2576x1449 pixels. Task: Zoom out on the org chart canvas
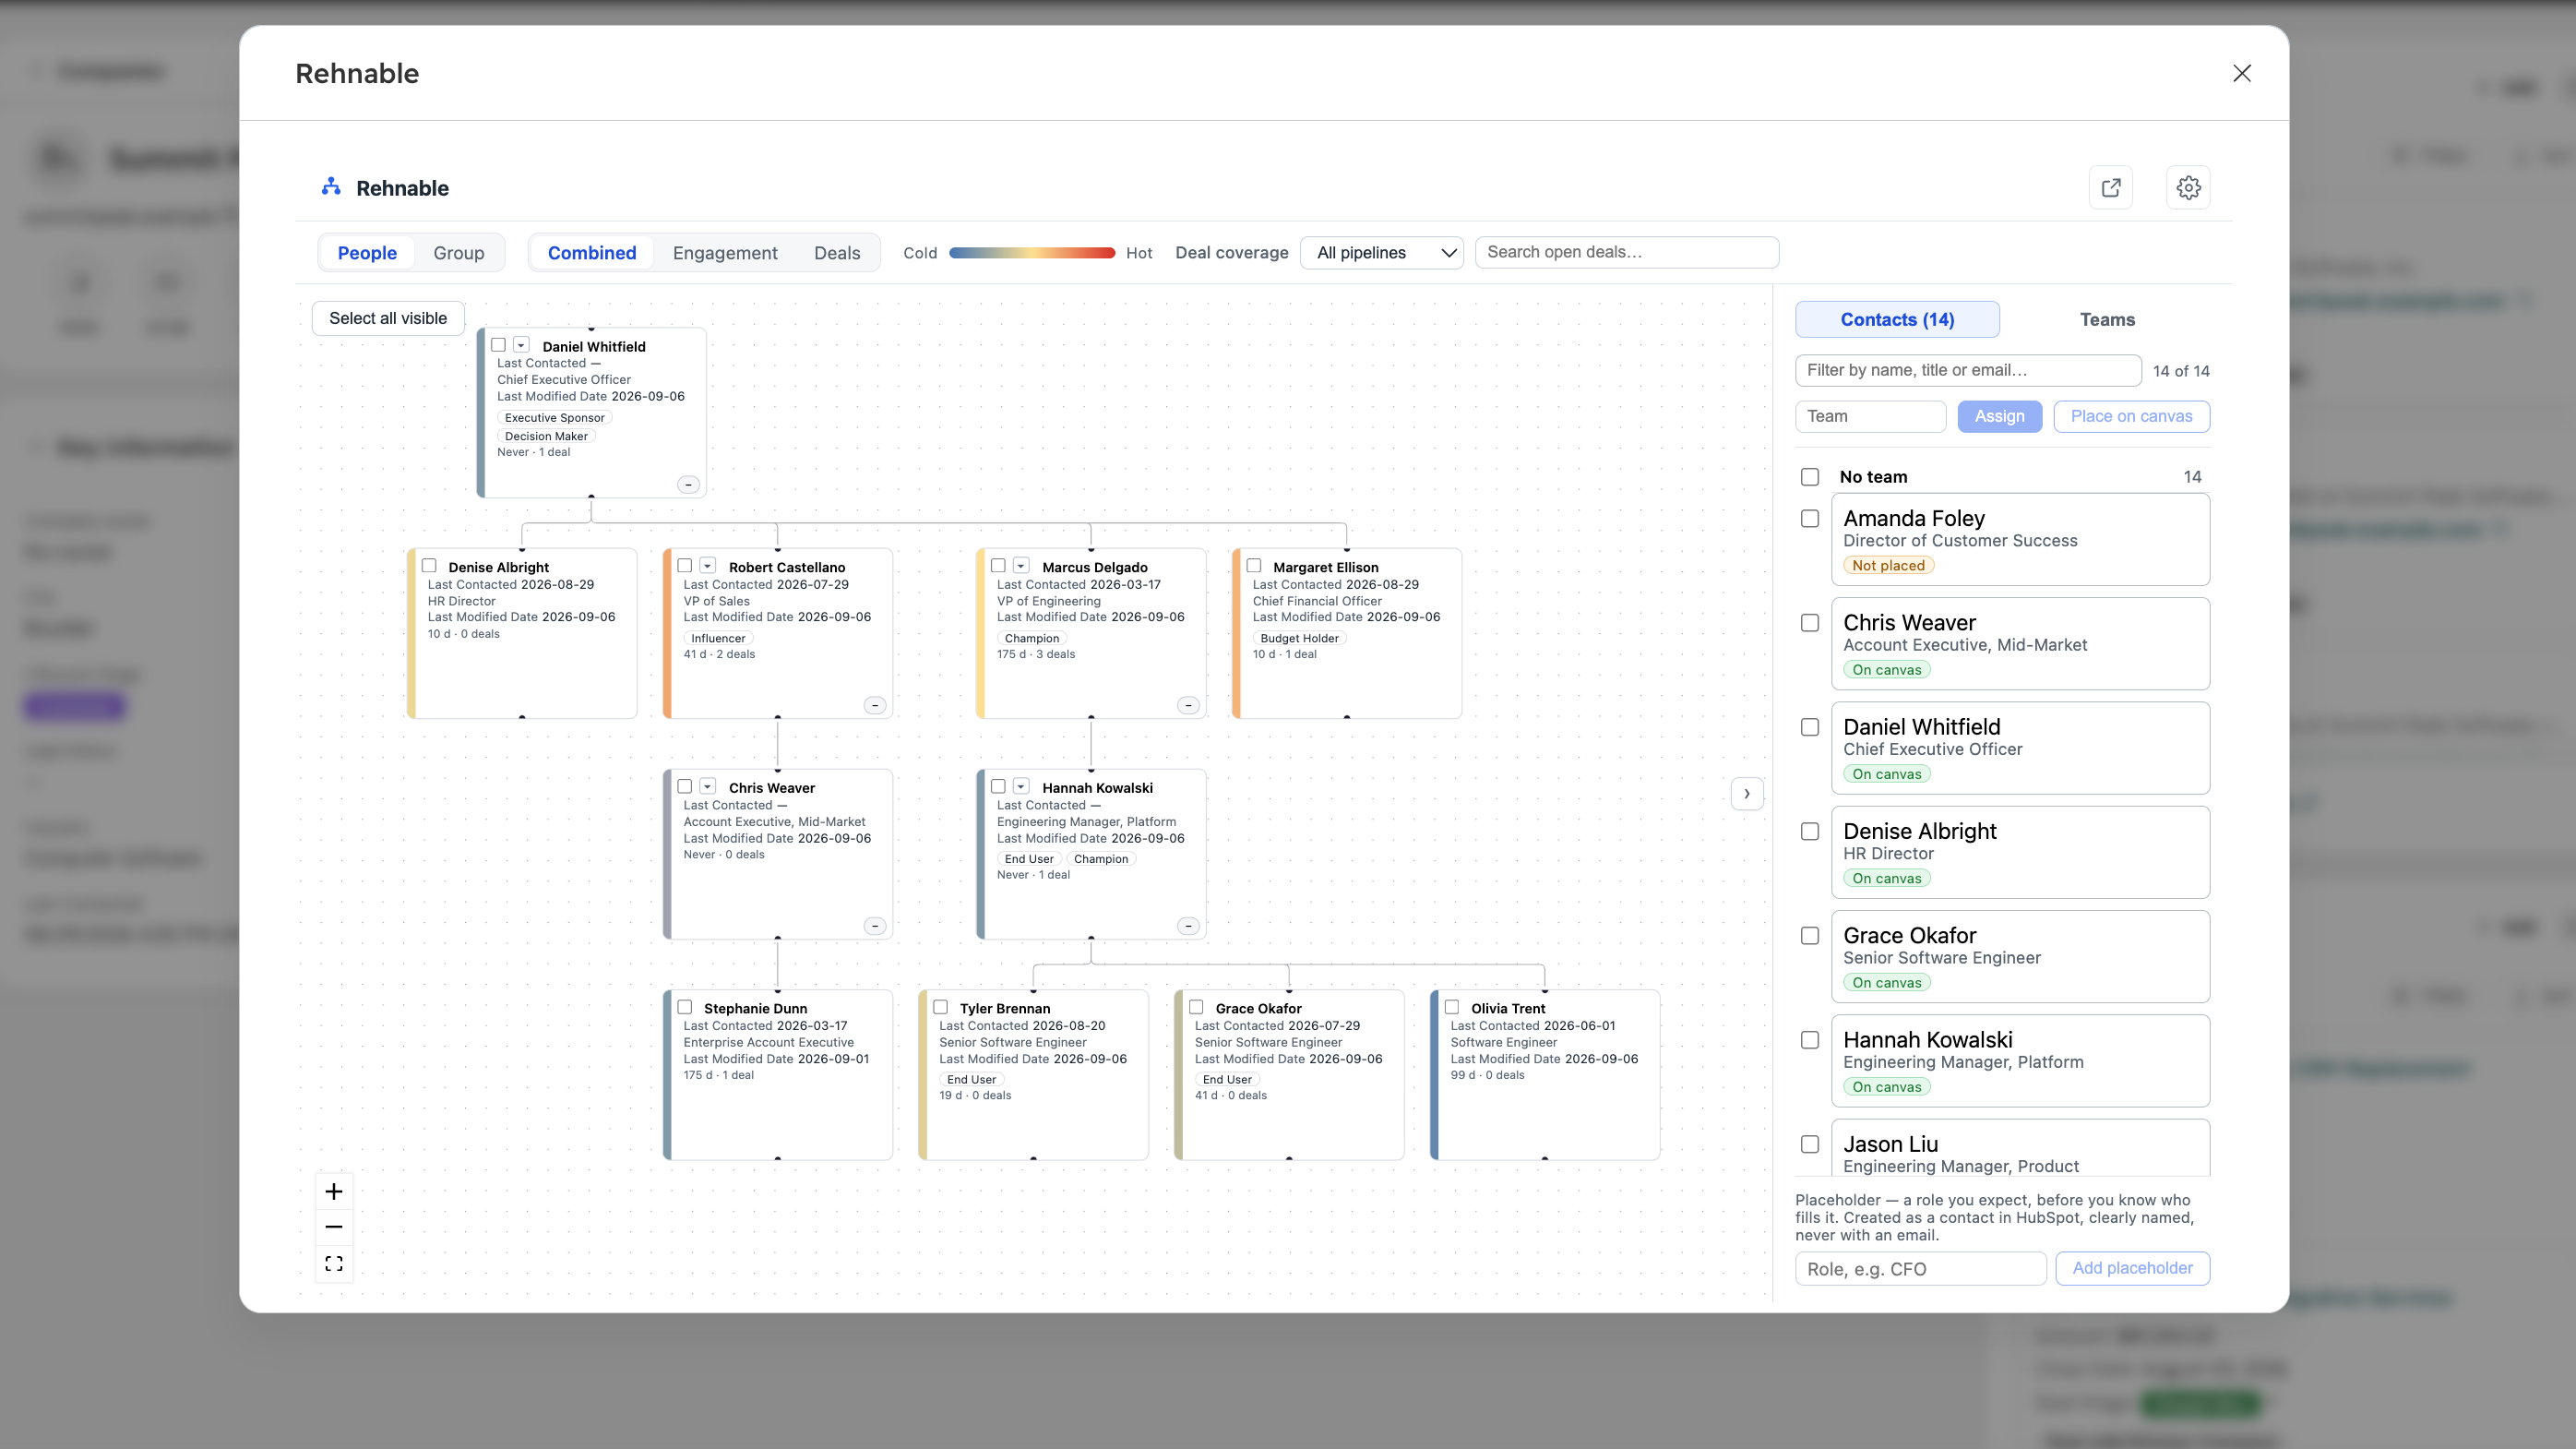pyautogui.click(x=334, y=1227)
